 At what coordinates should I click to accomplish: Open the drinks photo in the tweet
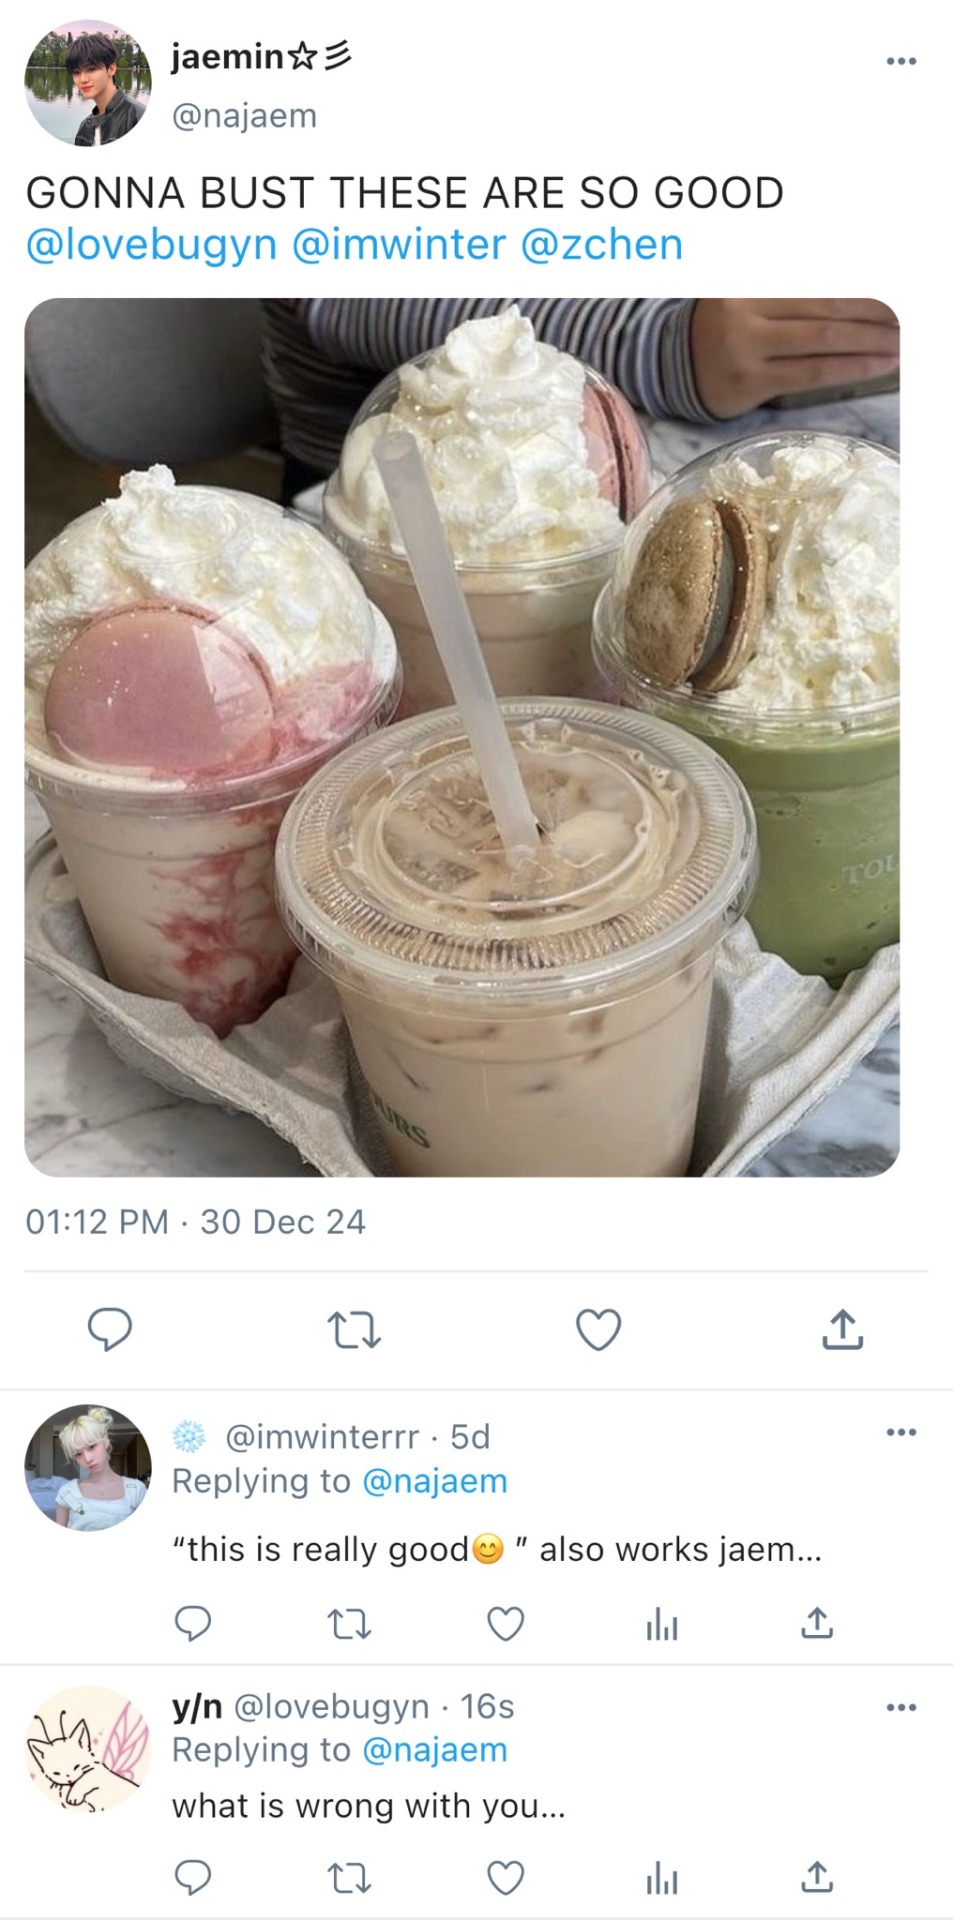pyautogui.click(x=462, y=737)
